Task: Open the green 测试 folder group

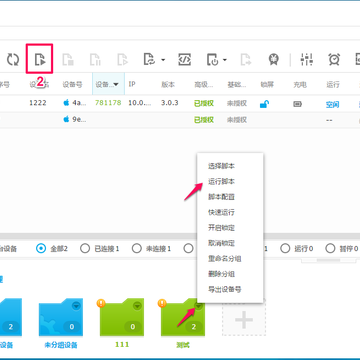Action: 183,317
